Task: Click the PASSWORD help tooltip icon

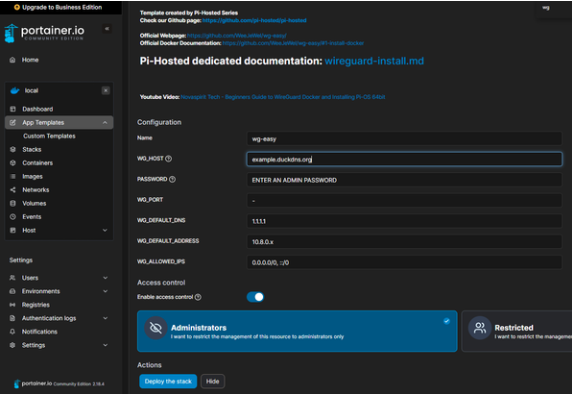Action: pos(172,179)
